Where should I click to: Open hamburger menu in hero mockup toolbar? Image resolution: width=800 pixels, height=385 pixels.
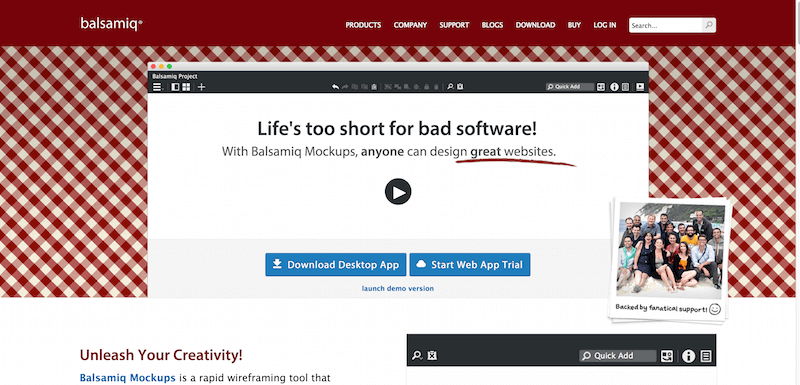click(x=158, y=87)
